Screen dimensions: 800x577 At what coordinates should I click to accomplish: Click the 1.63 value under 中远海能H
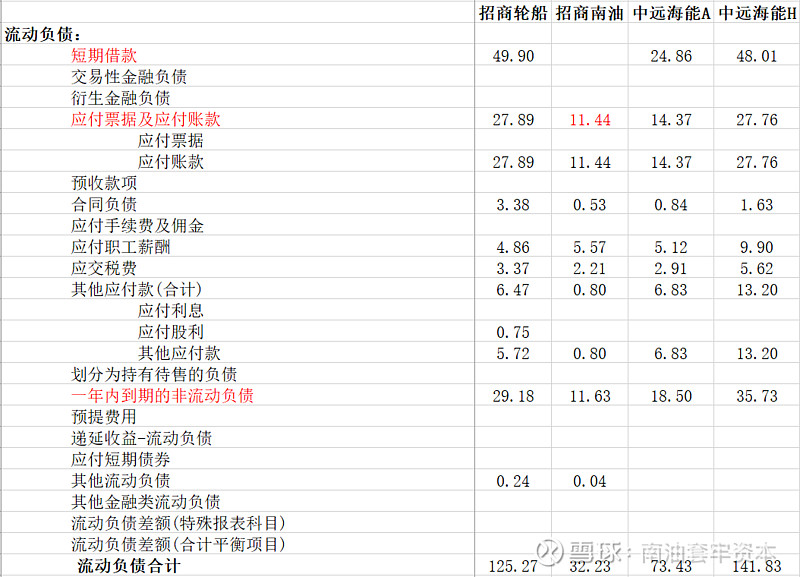coord(757,205)
